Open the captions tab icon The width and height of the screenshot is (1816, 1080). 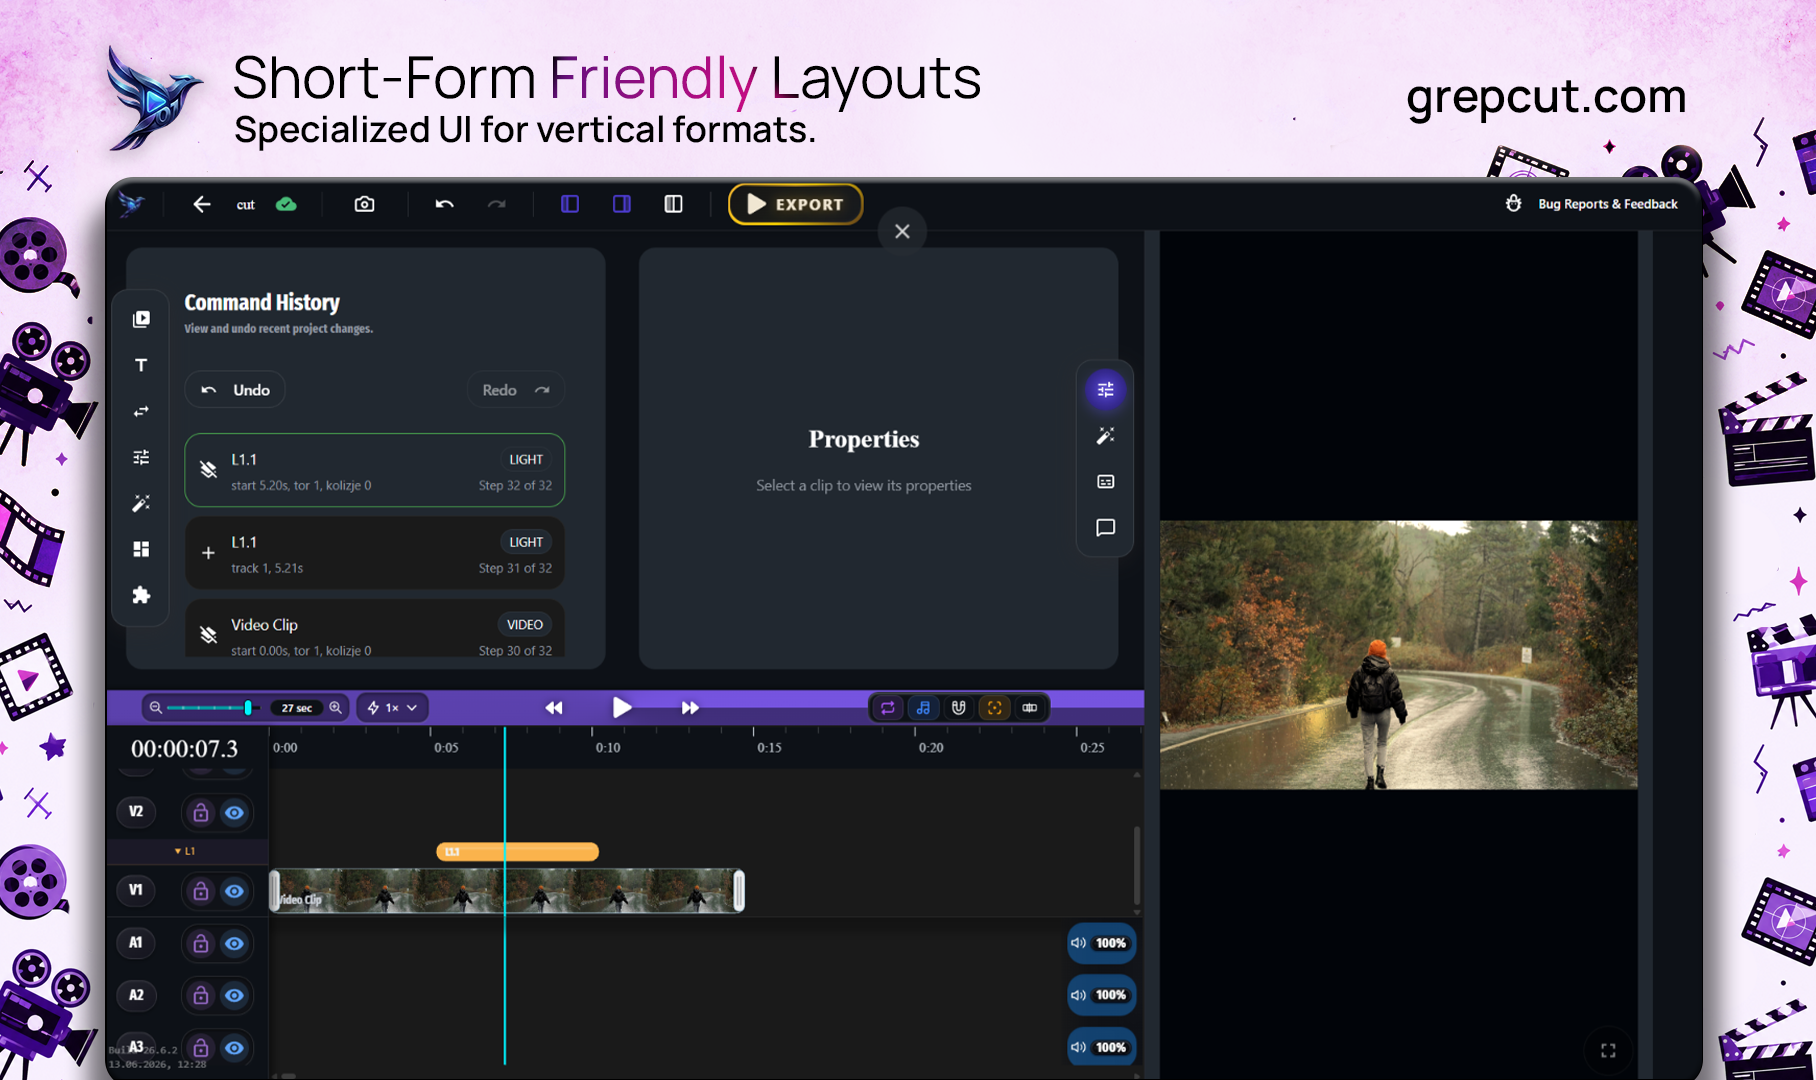pos(1105,482)
